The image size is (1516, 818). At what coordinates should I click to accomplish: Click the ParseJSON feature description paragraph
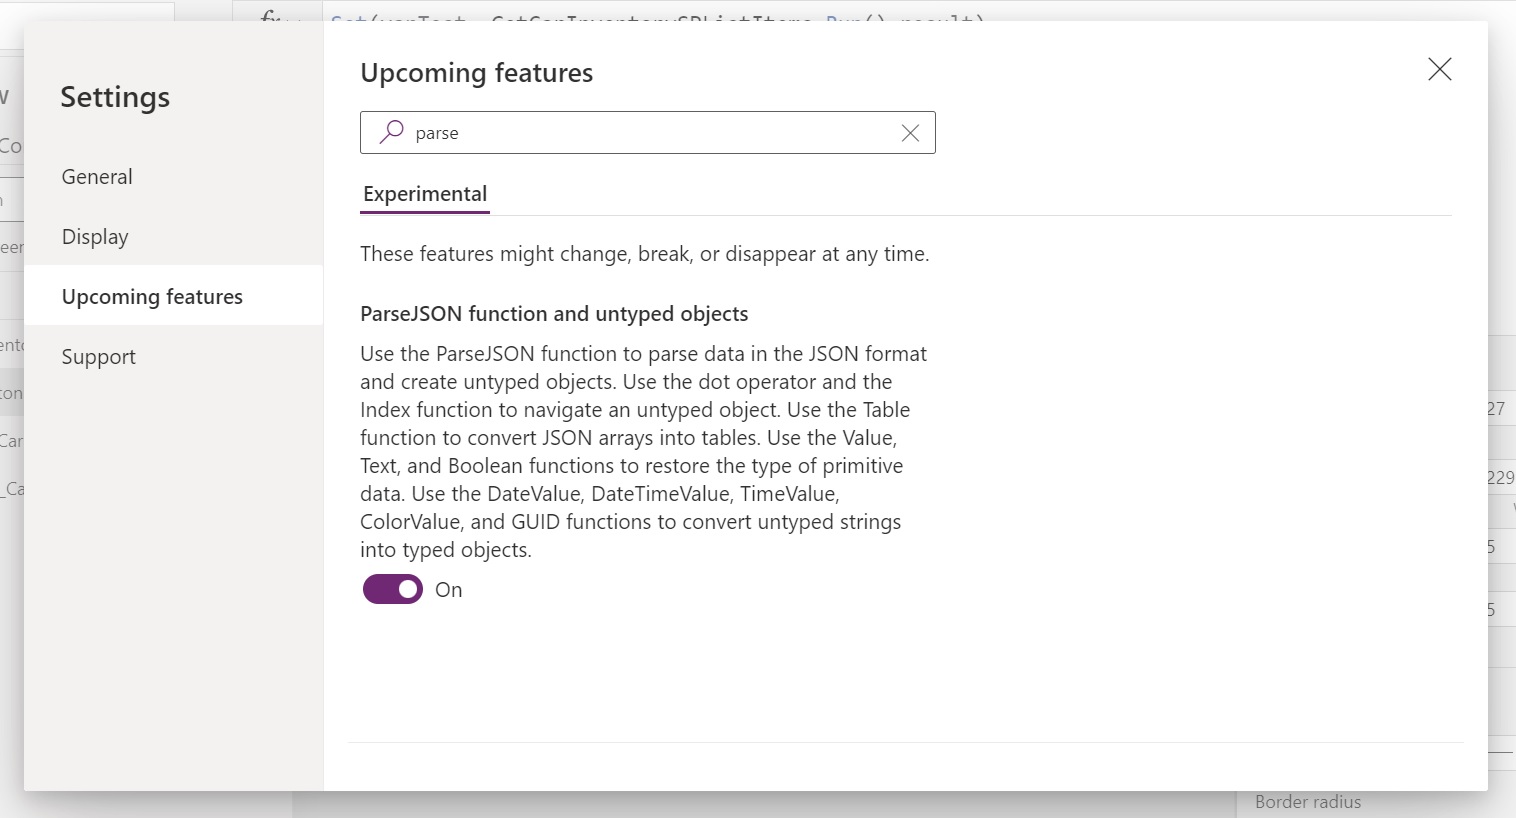pos(644,452)
